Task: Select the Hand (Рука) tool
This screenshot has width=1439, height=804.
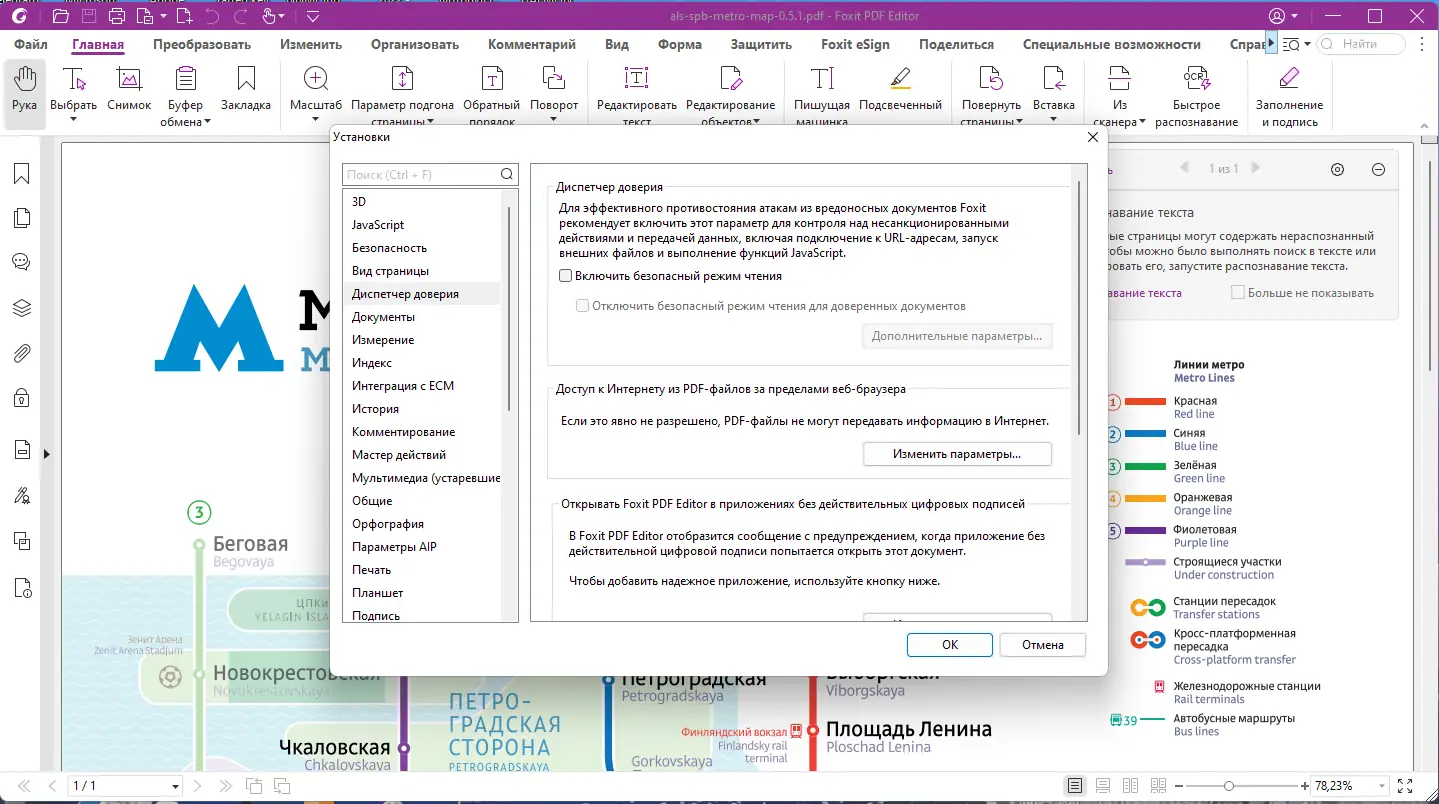Action: tap(24, 92)
